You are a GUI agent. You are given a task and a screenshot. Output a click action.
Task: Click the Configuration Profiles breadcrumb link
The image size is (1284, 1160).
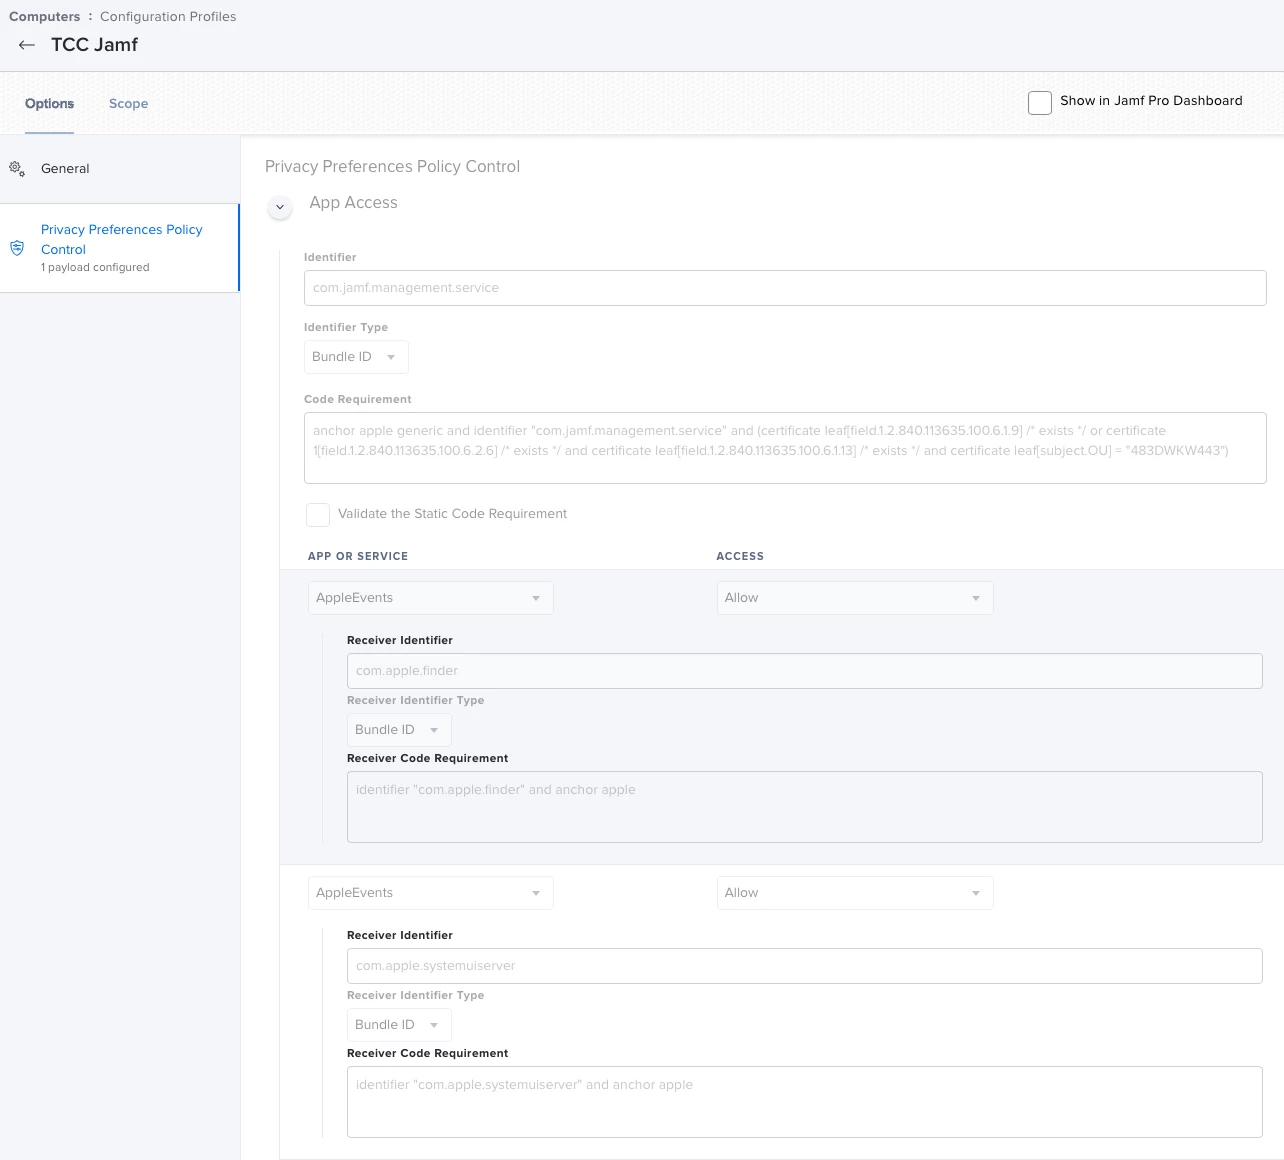(168, 17)
